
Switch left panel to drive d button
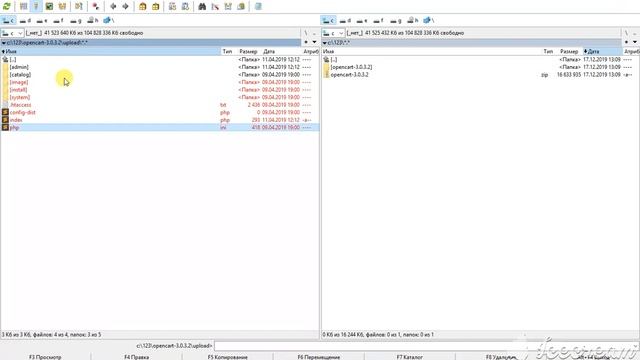(25, 20)
